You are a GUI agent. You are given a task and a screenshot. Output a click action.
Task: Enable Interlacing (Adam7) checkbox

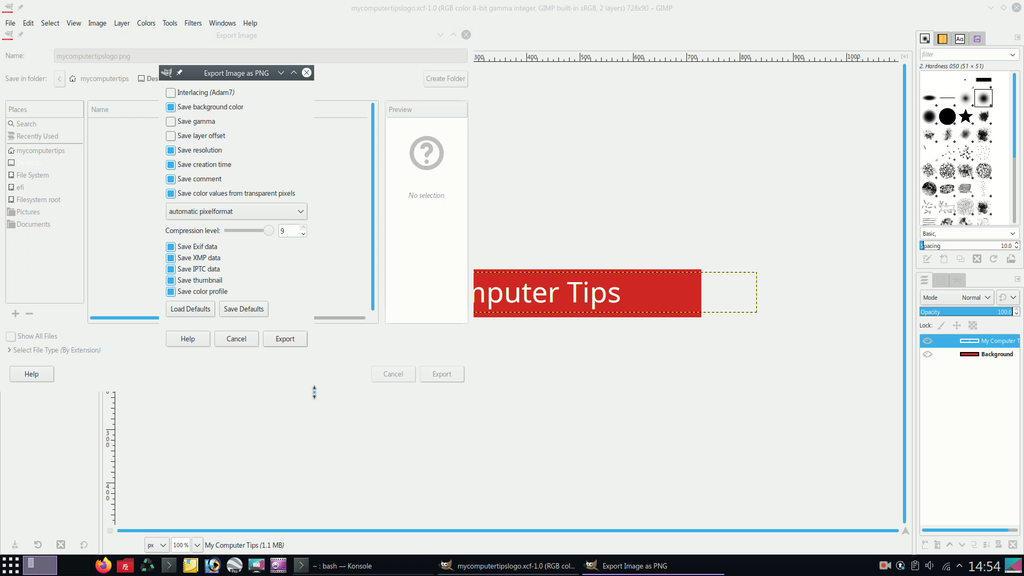[x=170, y=93]
